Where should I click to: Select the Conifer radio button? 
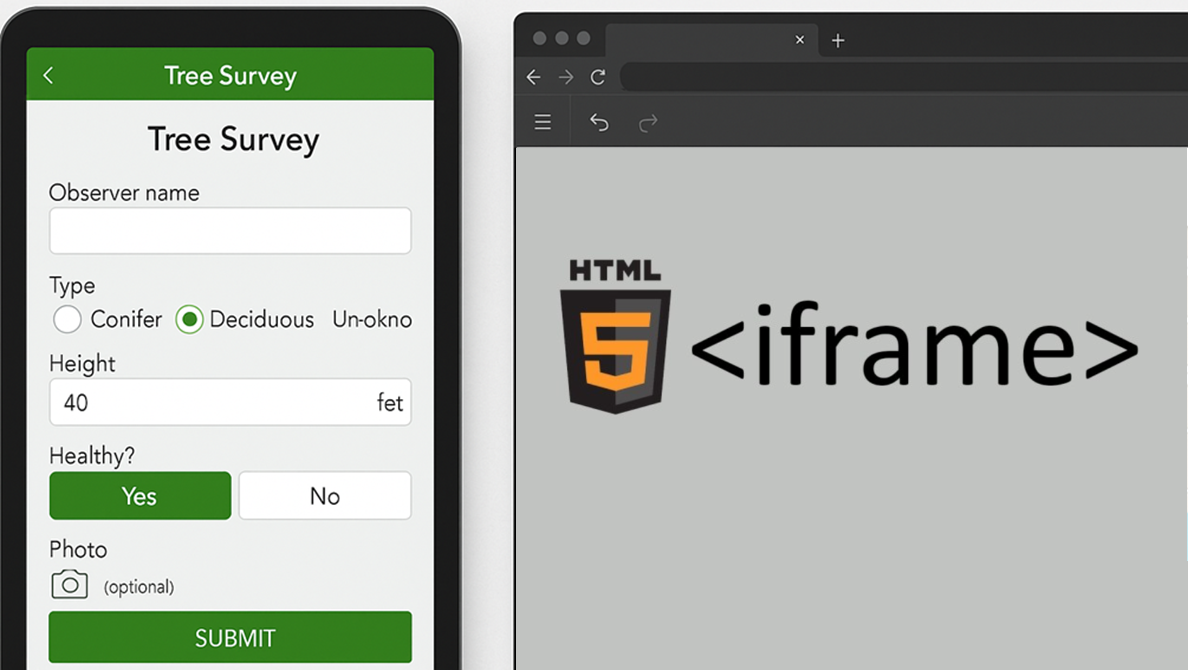(x=67, y=319)
